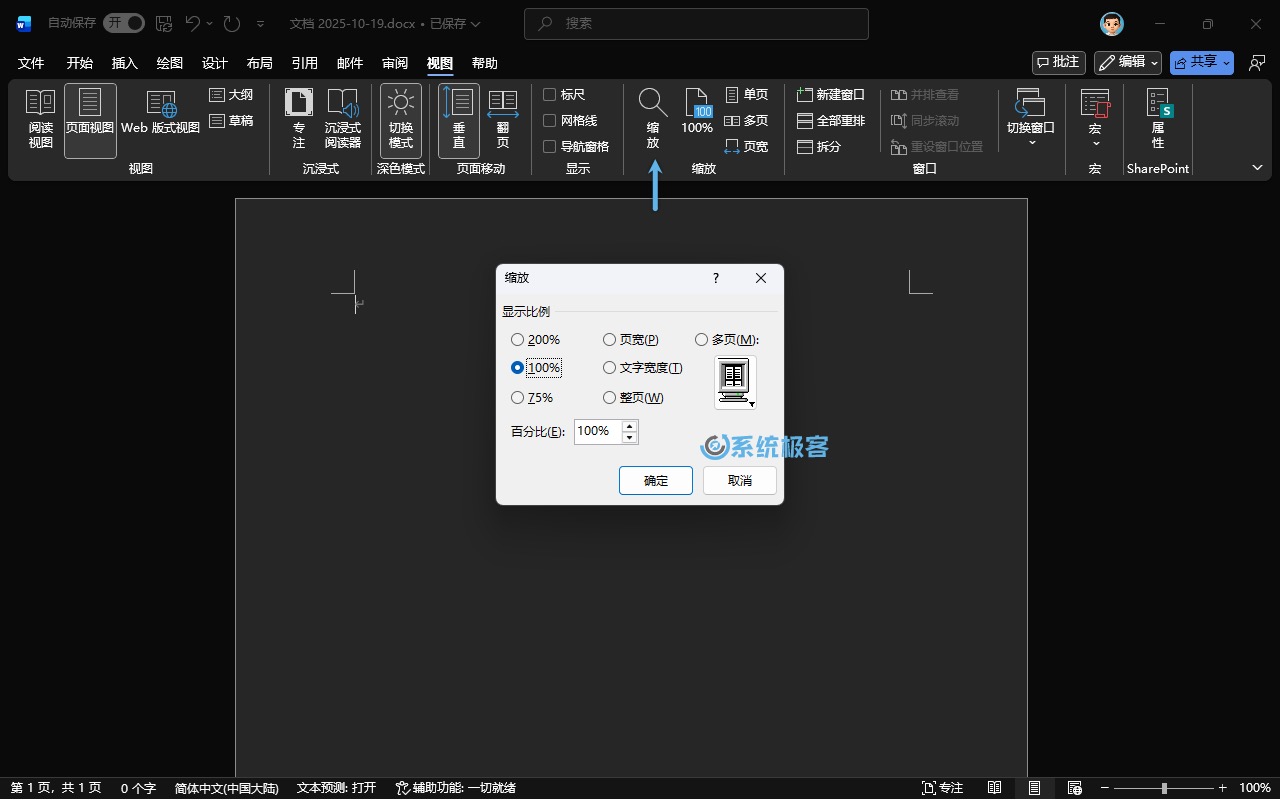The height and width of the screenshot is (800, 1280).
Task: Switch to the 插入 ribbon tab
Action: [125, 63]
